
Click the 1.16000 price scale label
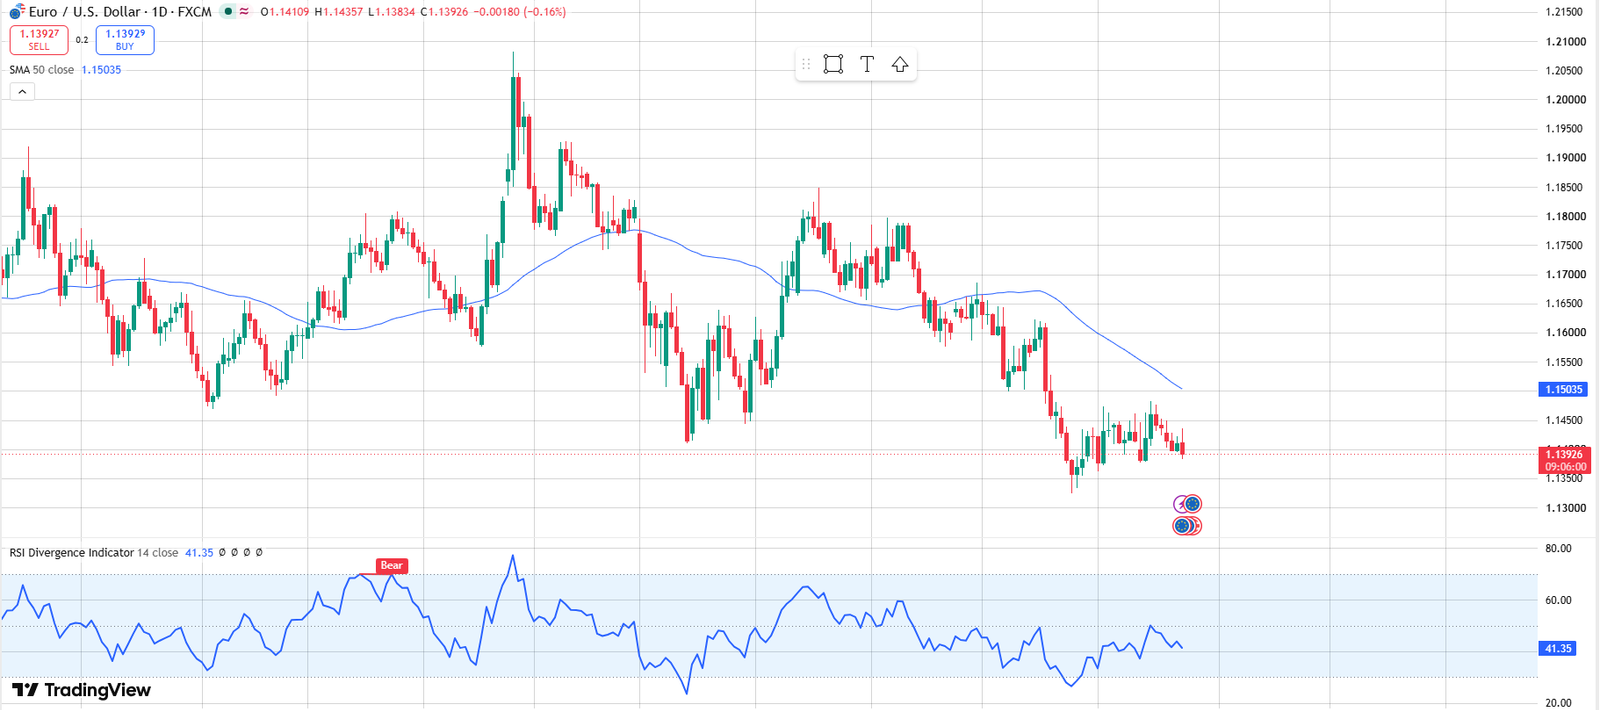coord(1565,333)
